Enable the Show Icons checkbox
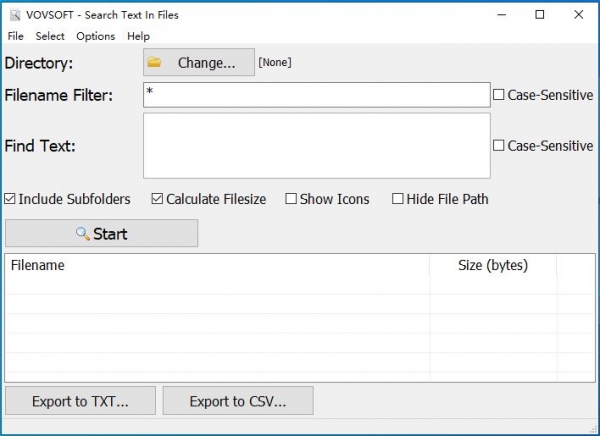The image size is (600, 436). coord(291,199)
